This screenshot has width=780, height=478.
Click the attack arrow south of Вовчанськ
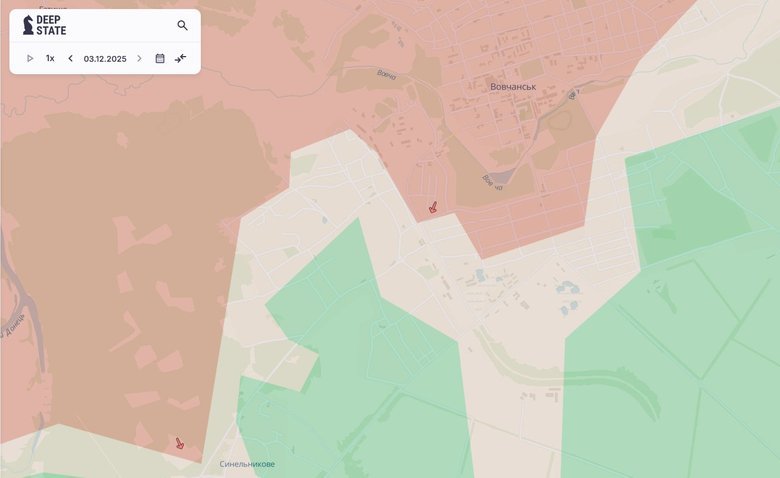pos(433,208)
